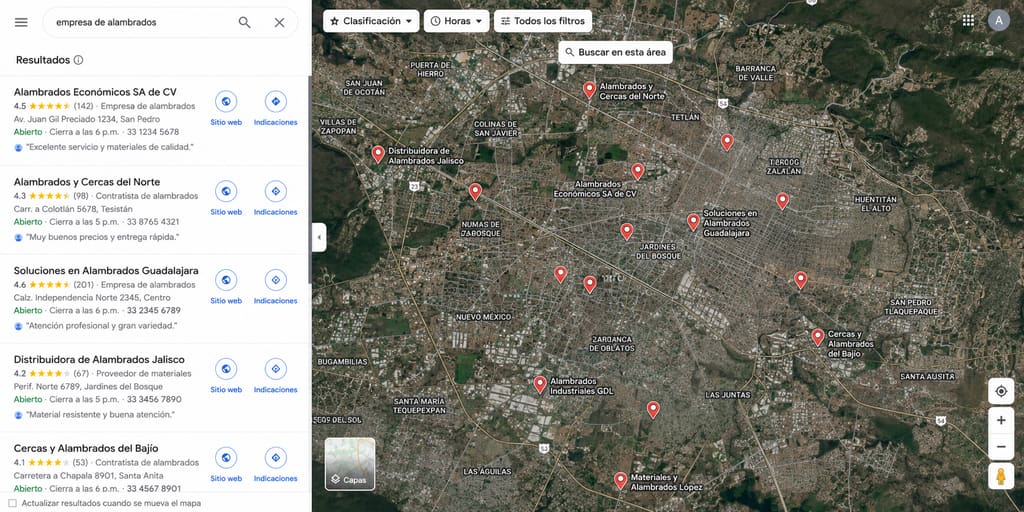Click map pin for Cercas y Alambrados del Bajío
The height and width of the screenshot is (512, 1024).
coord(818,337)
